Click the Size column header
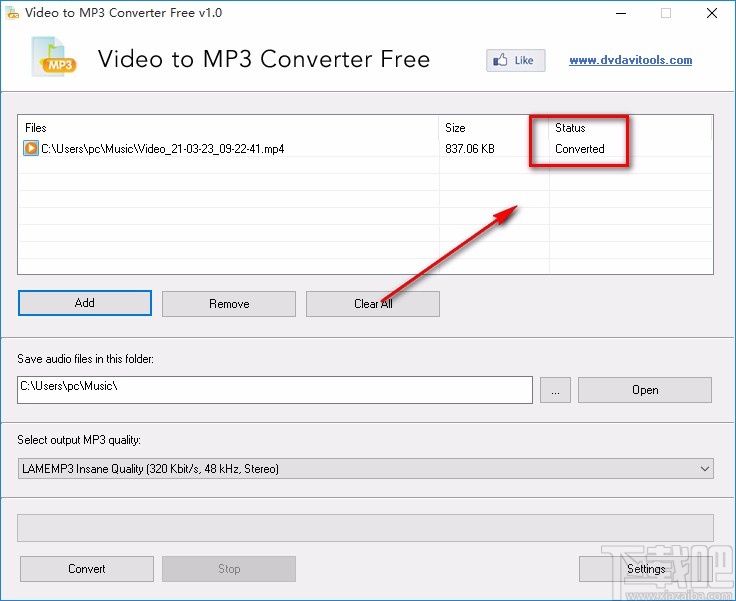Image resolution: width=736 pixels, height=601 pixels. click(494, 128)
